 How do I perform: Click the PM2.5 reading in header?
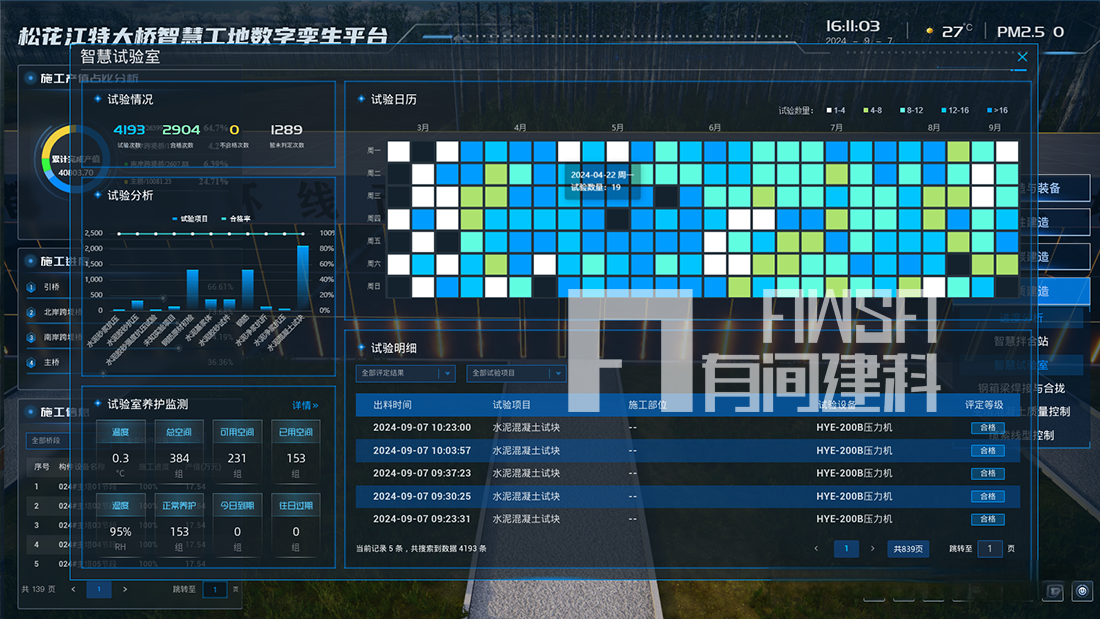coord(1031,32)
